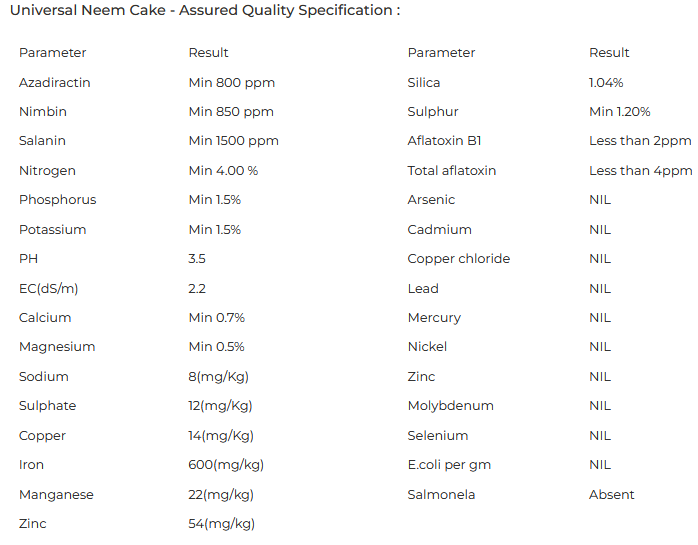Select the EC(dS/m) parameter label

pyautogui.click(x=48, y=288)
